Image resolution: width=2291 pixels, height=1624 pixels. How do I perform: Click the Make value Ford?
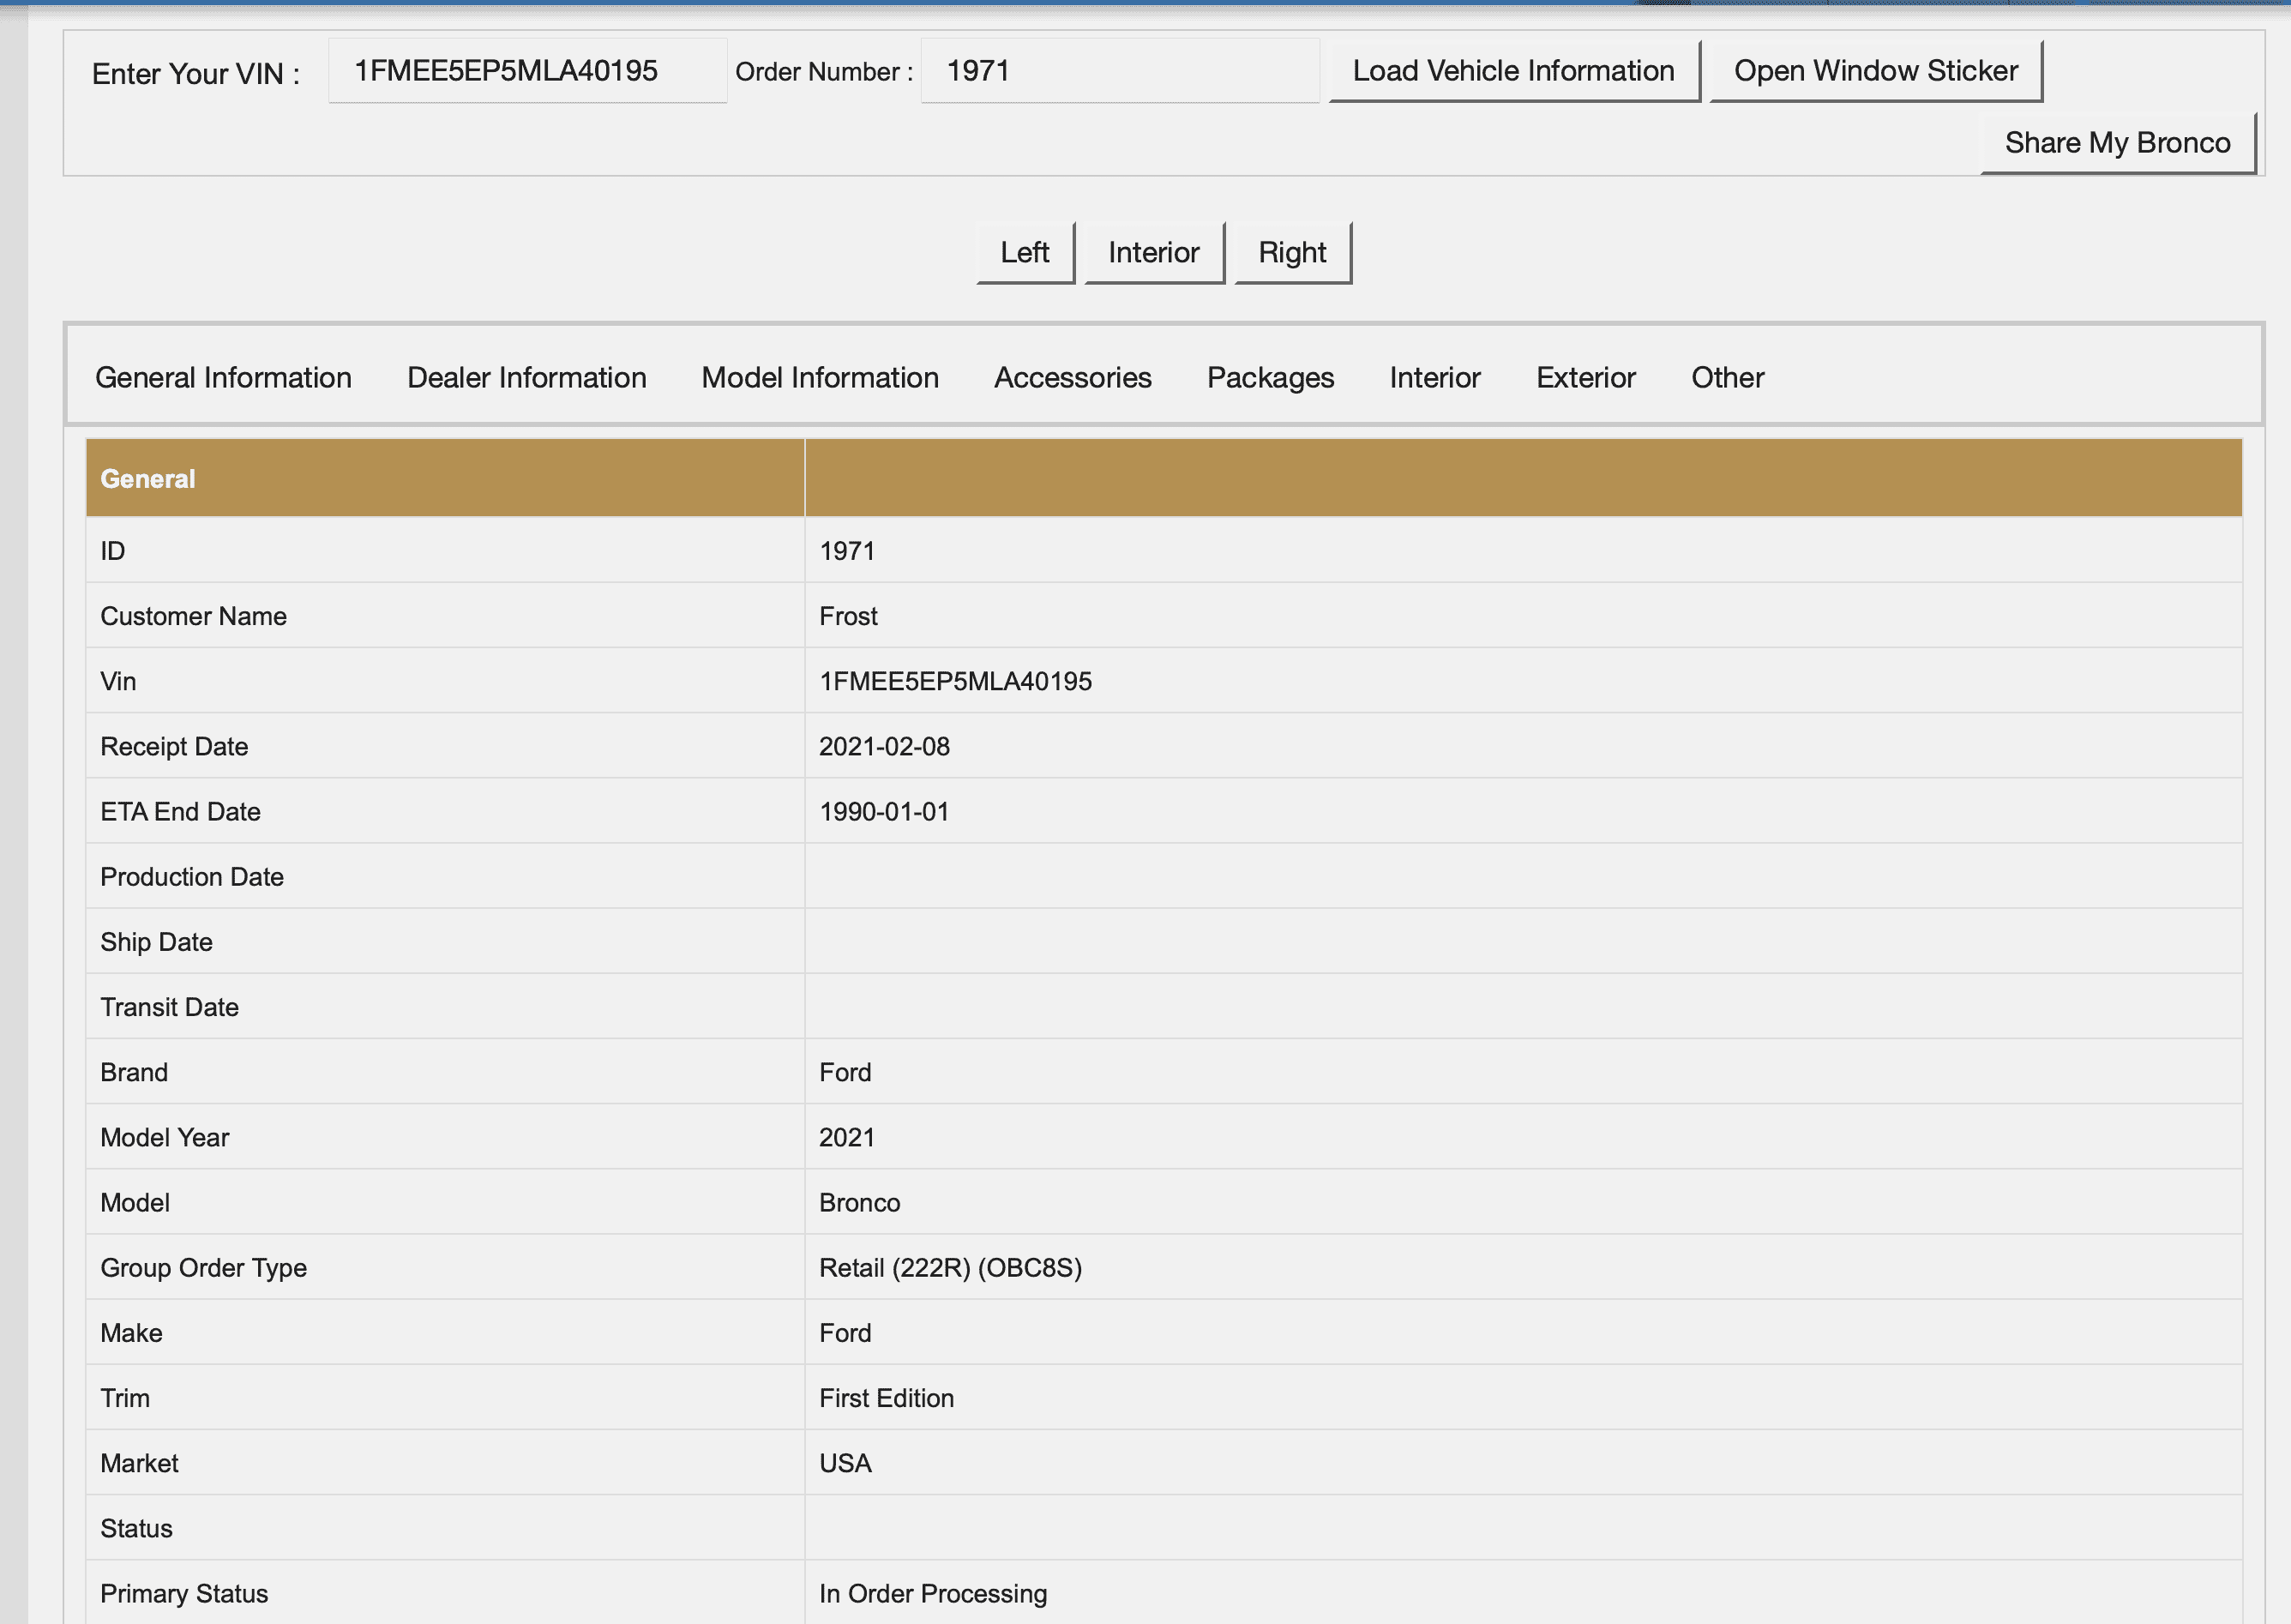pos(845,1333)
